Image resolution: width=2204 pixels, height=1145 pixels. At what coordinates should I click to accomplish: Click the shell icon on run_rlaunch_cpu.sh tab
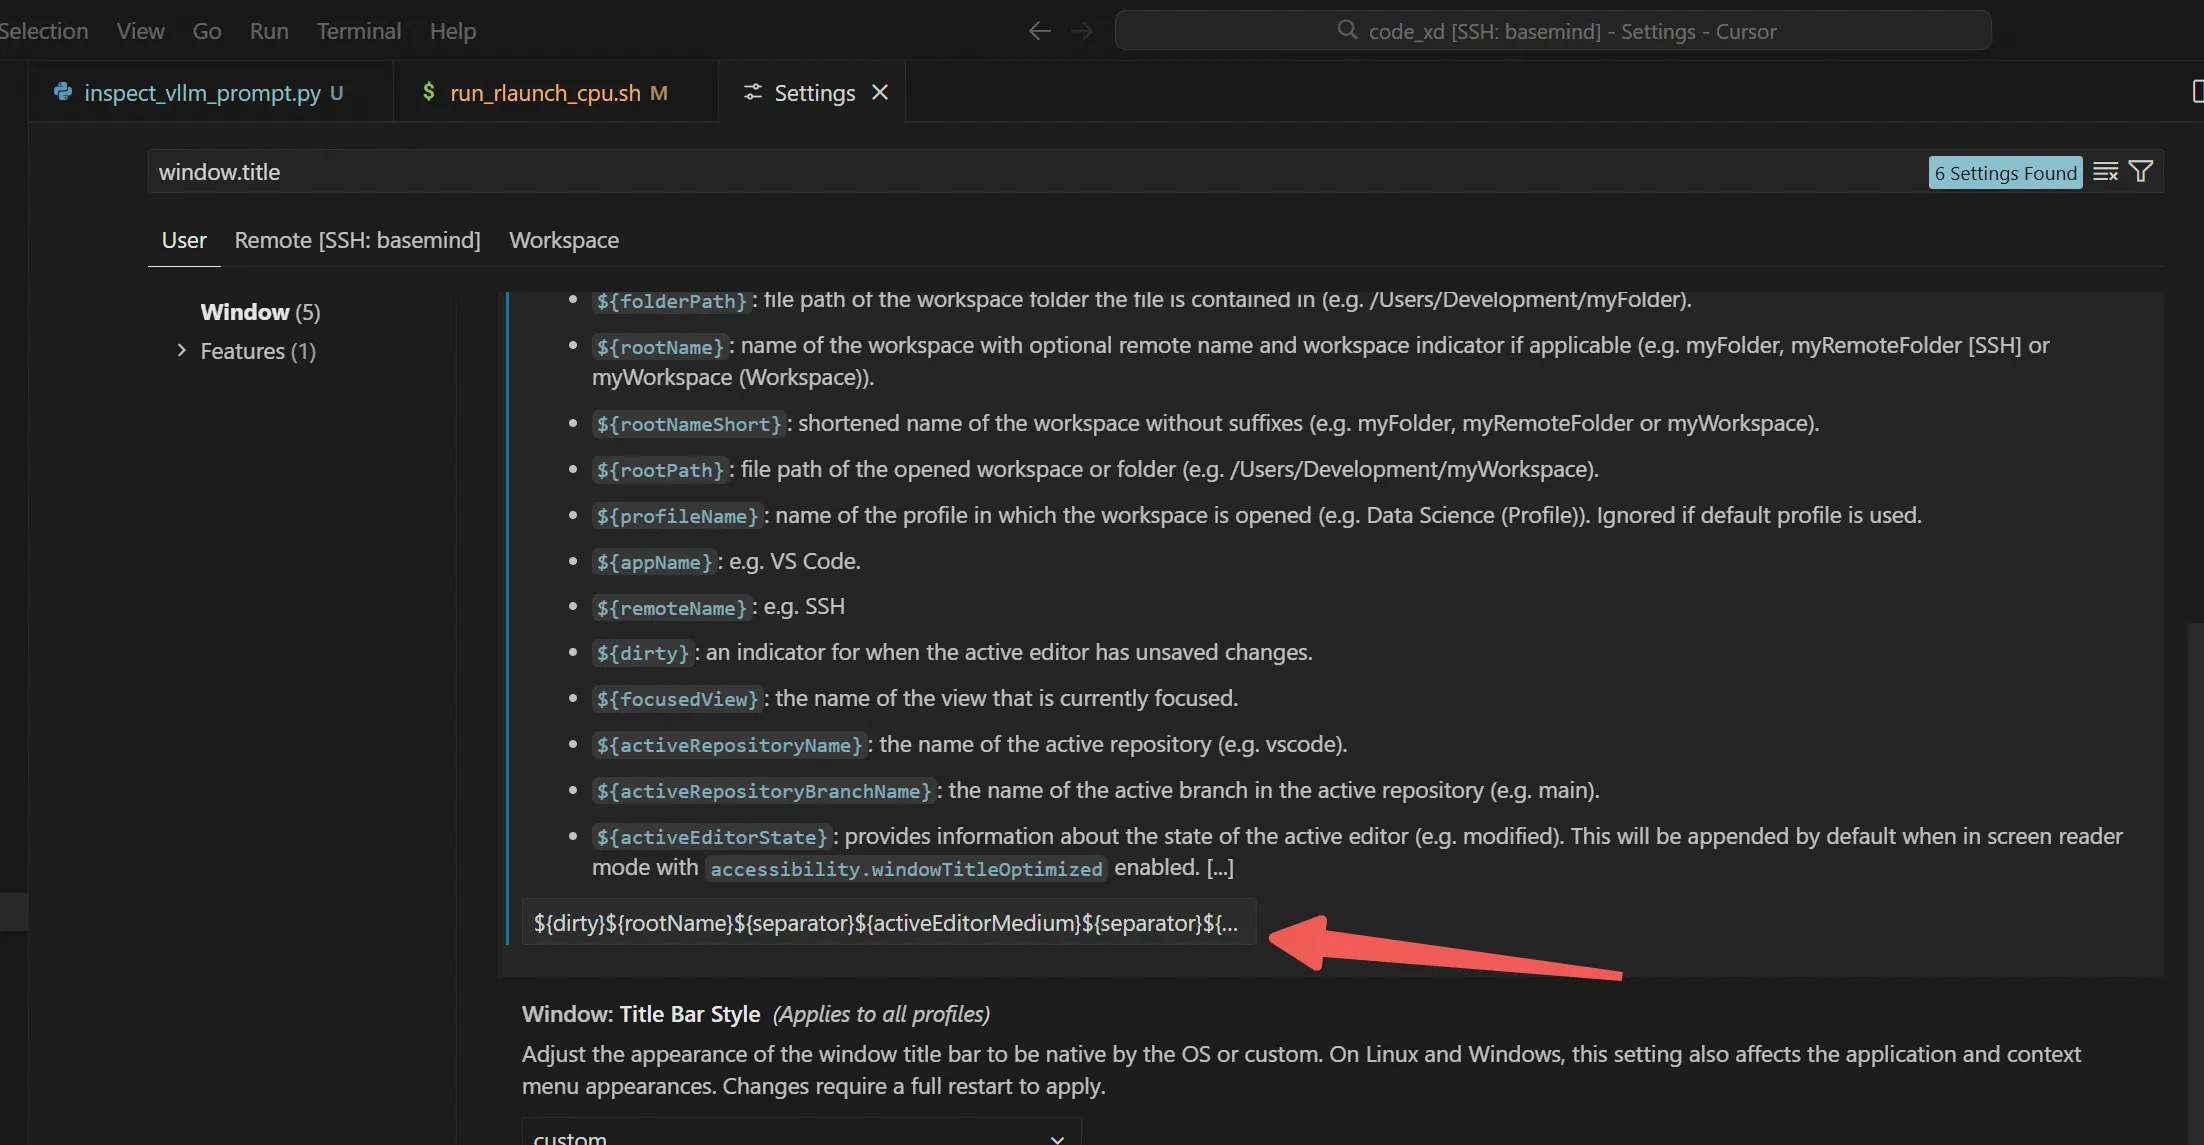[428, 92]
